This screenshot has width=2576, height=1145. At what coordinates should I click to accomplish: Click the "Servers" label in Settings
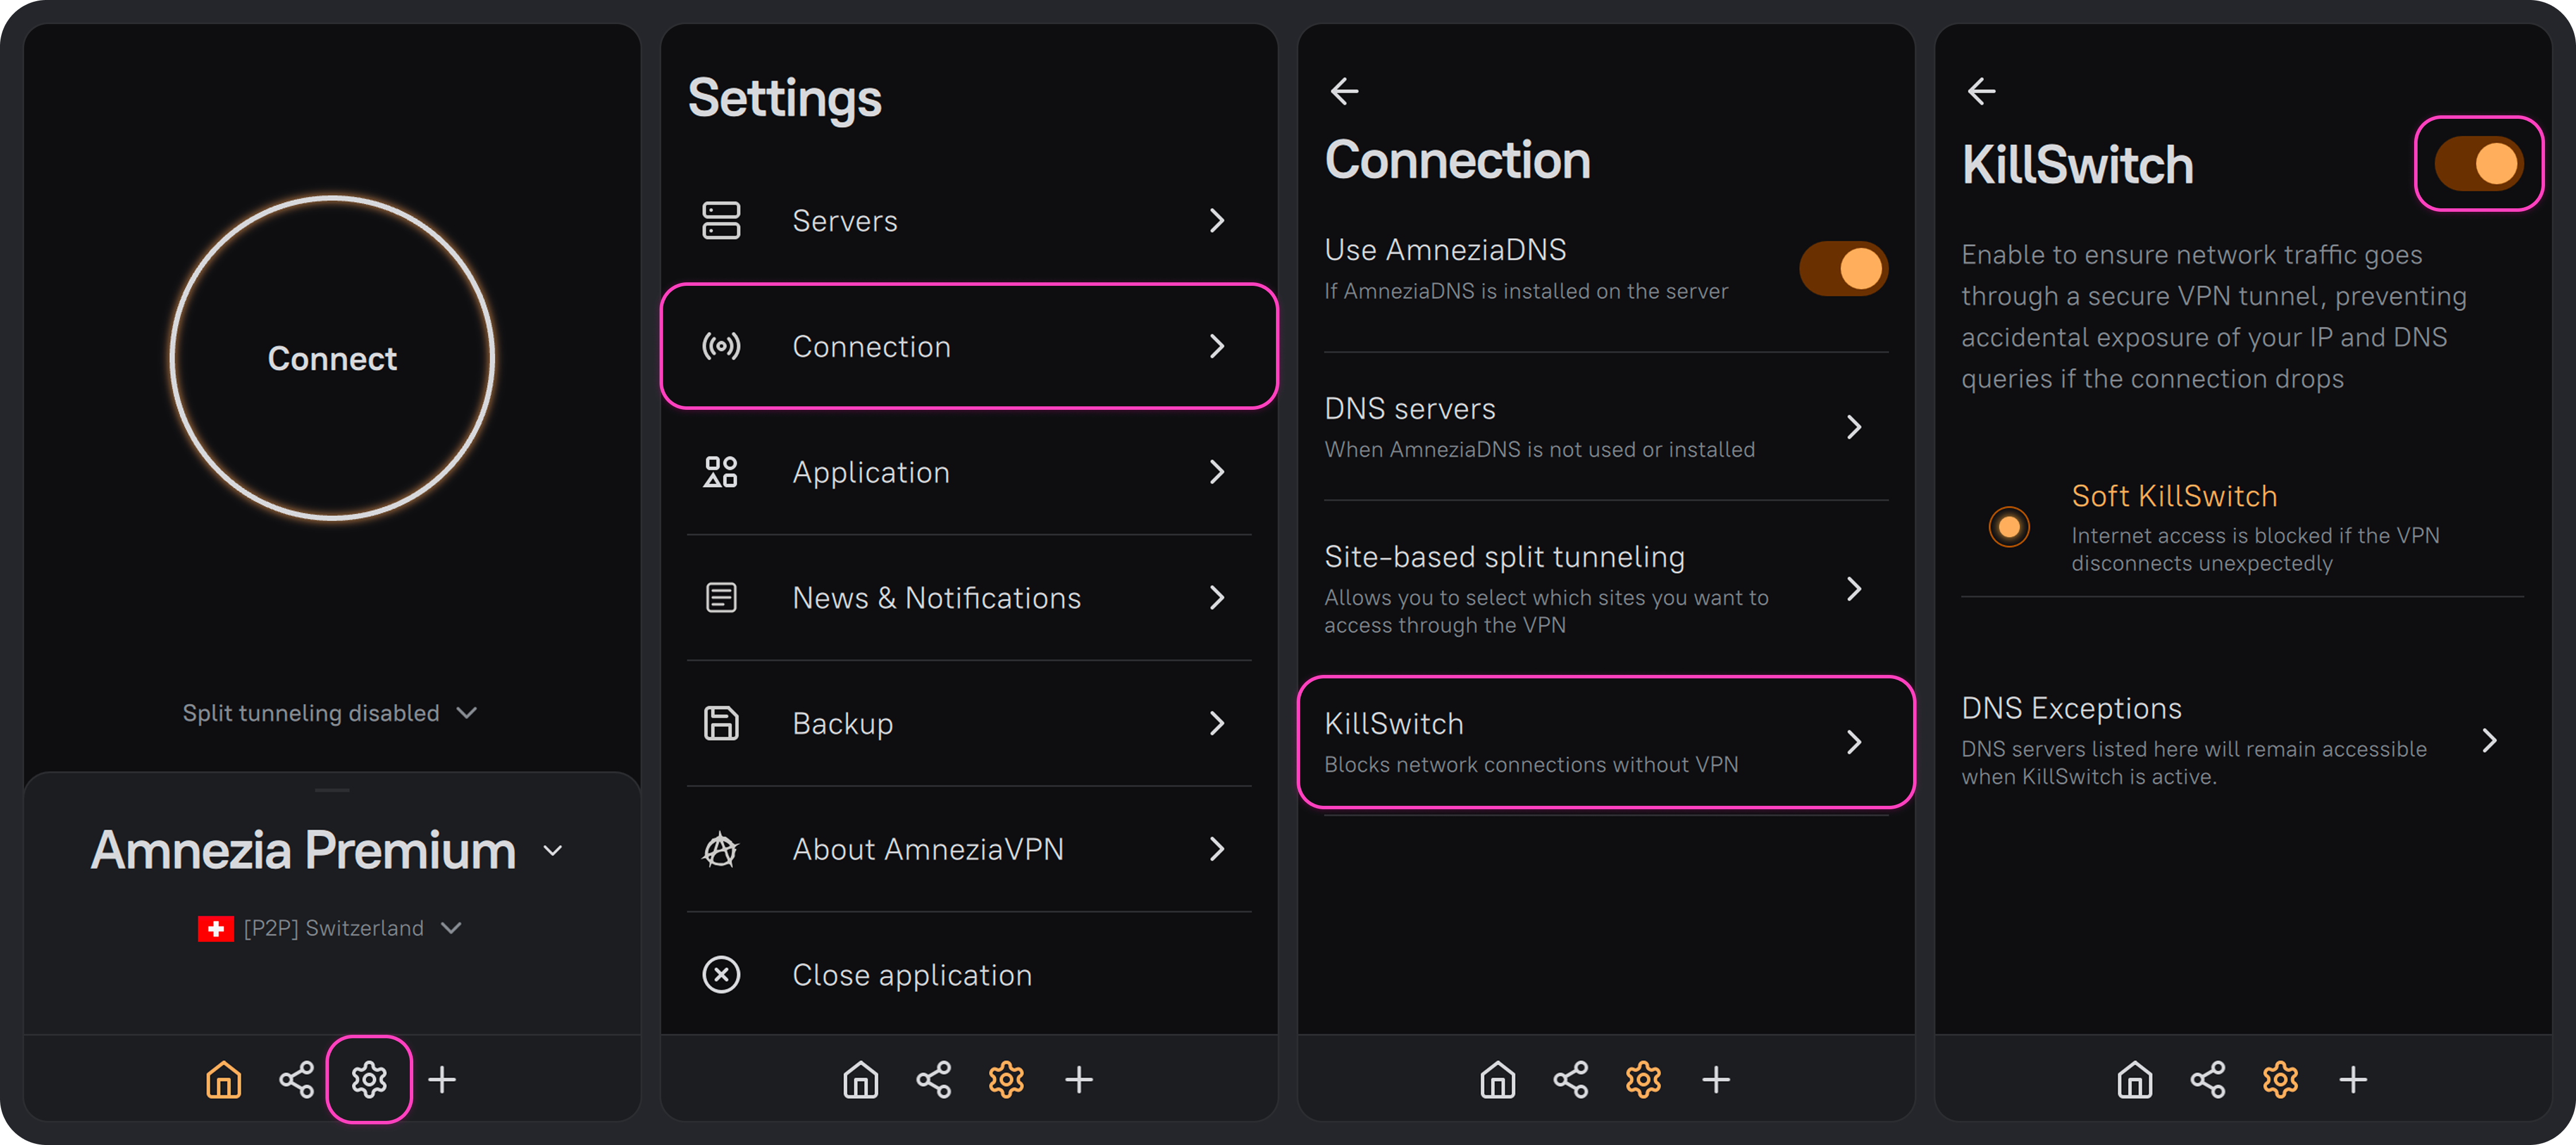(845, 221)
